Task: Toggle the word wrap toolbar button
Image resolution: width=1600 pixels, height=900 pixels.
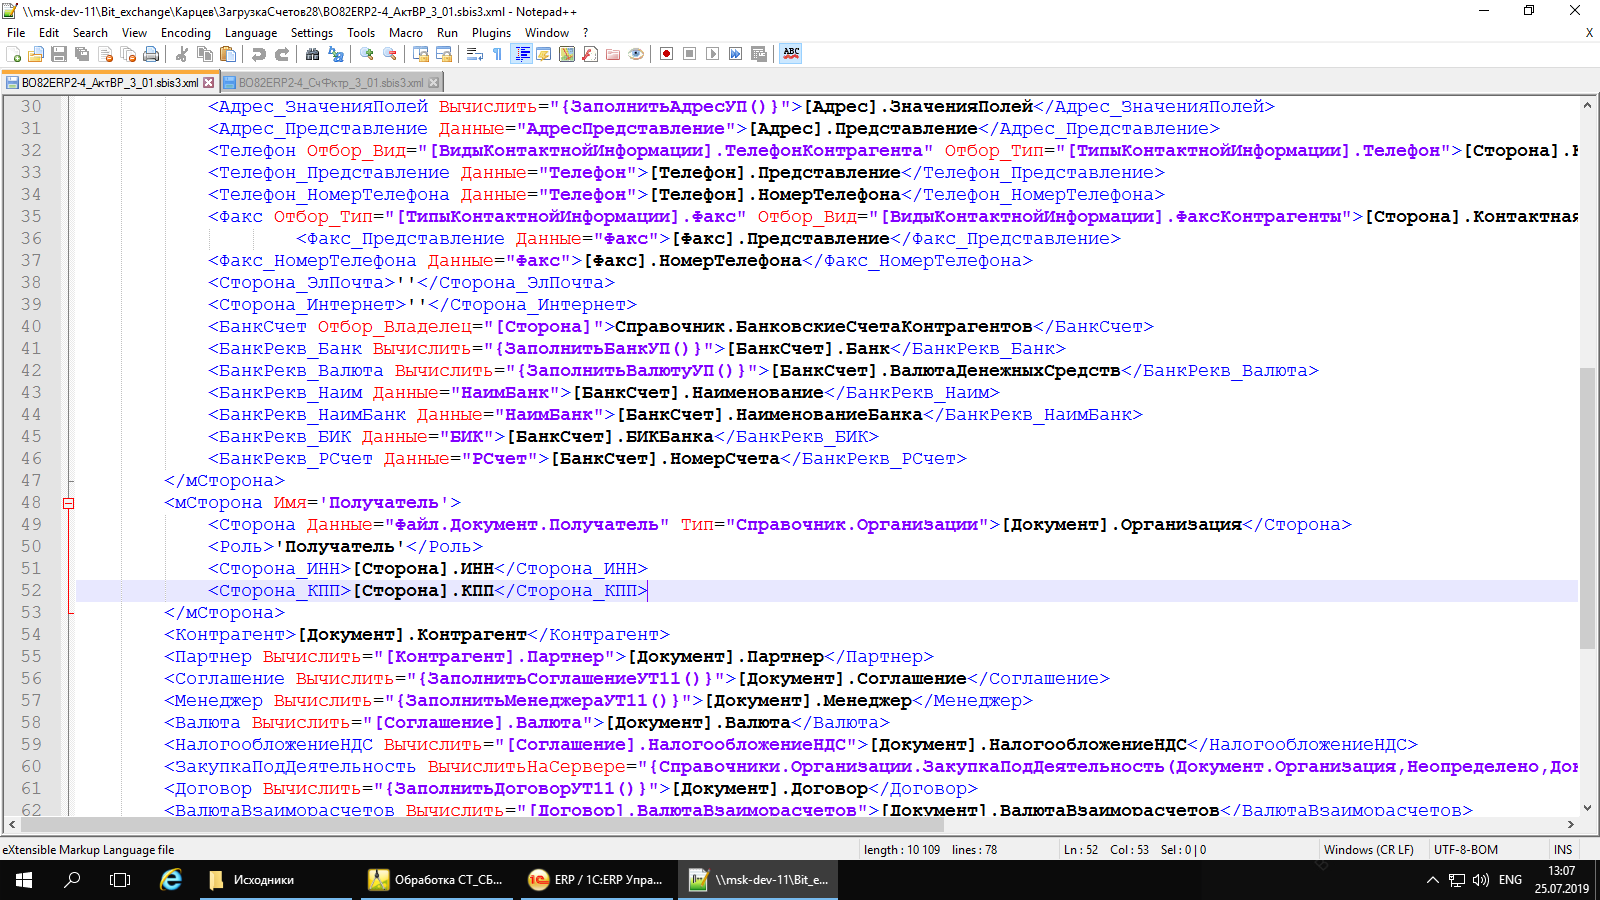Action: (475, 54)
